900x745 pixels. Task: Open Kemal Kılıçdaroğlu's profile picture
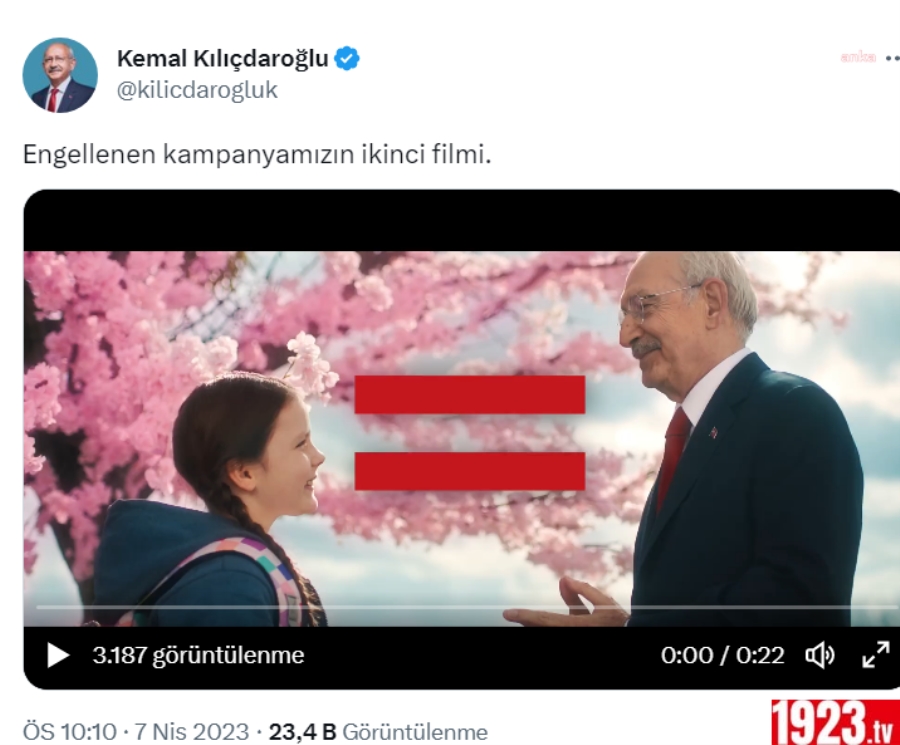(60, 75)
